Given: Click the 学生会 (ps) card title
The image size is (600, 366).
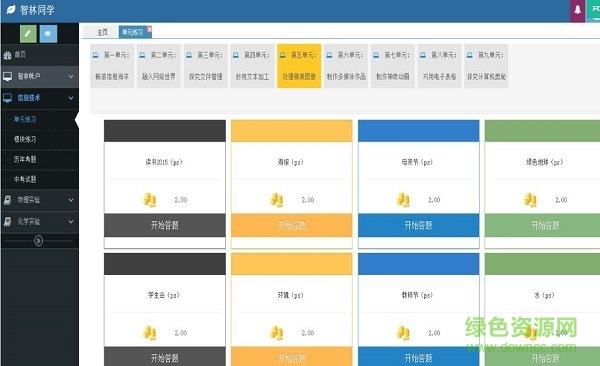Looking at the screenshot, I should click(164, 295).
